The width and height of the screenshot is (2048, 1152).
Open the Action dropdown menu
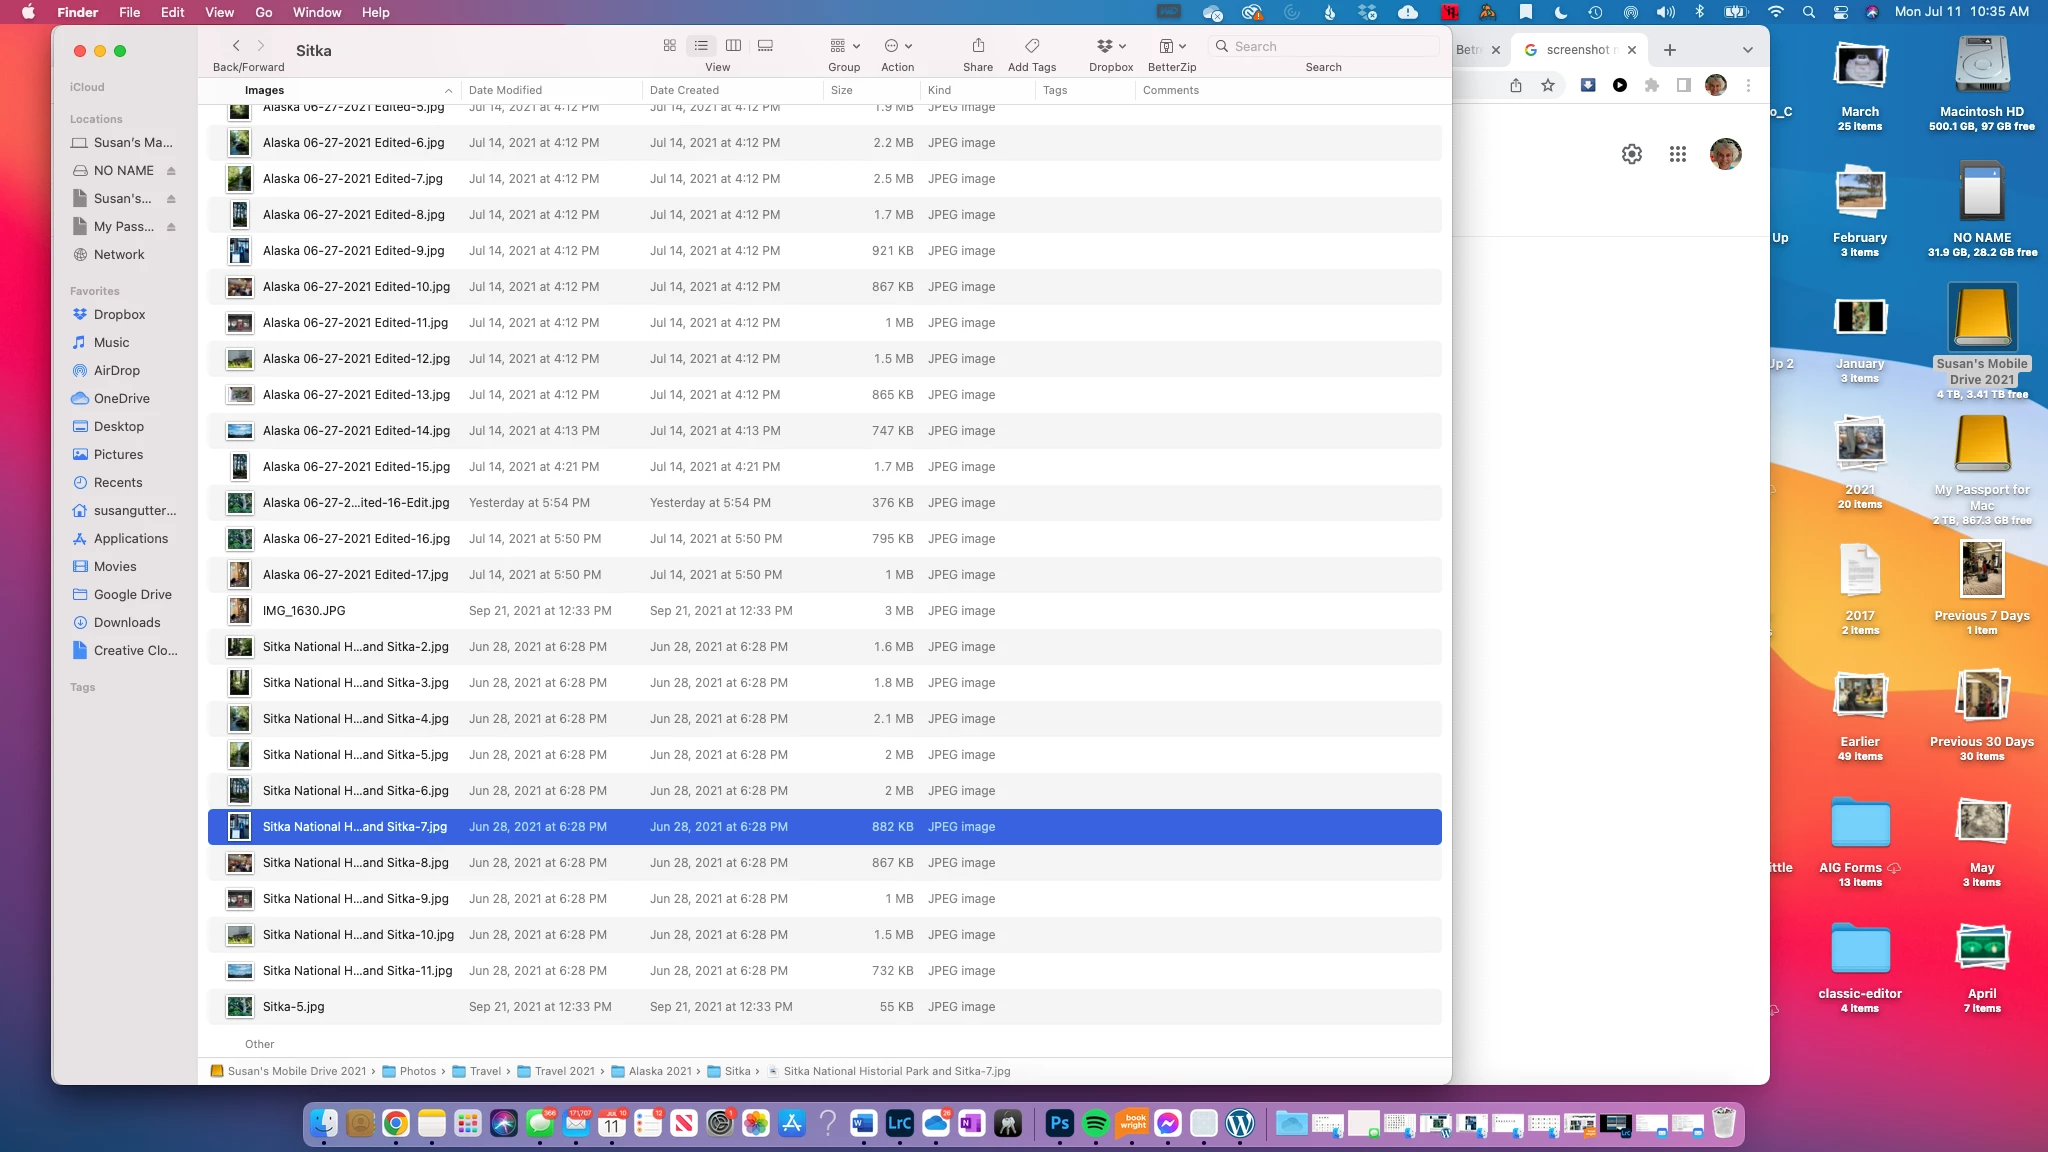[x=897, y=46]
